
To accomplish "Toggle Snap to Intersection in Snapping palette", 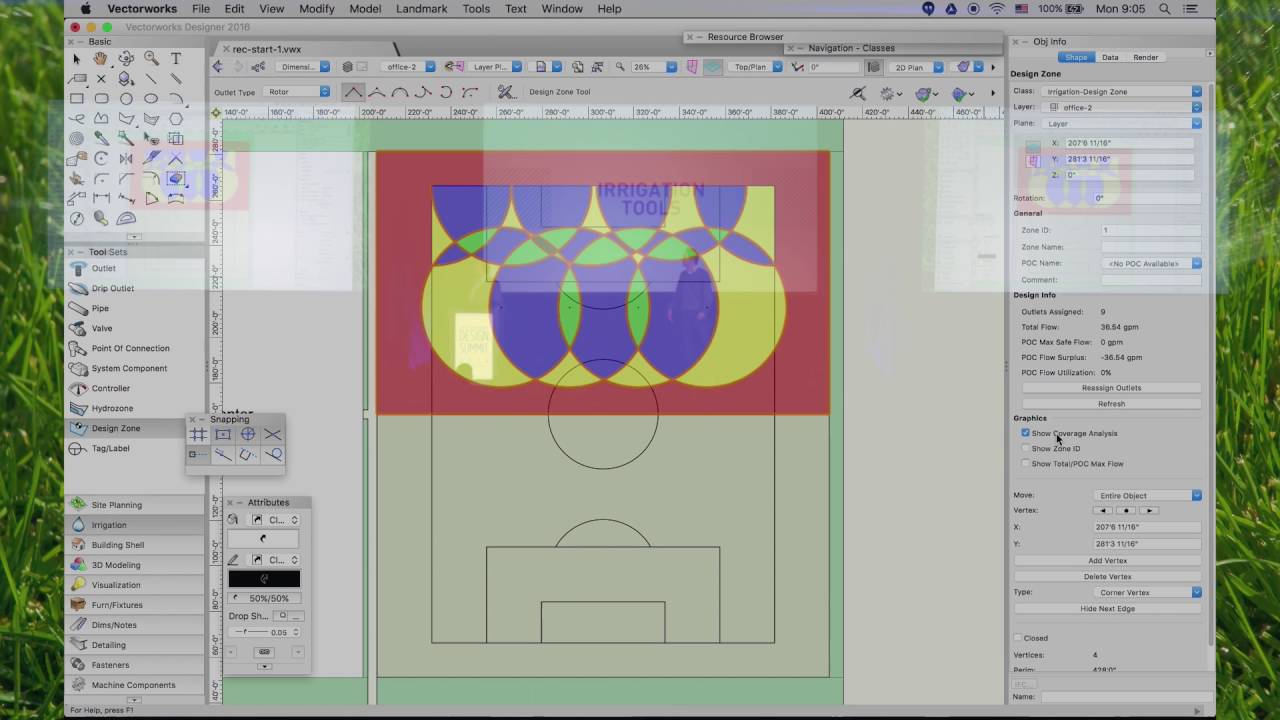I will 273,434.
